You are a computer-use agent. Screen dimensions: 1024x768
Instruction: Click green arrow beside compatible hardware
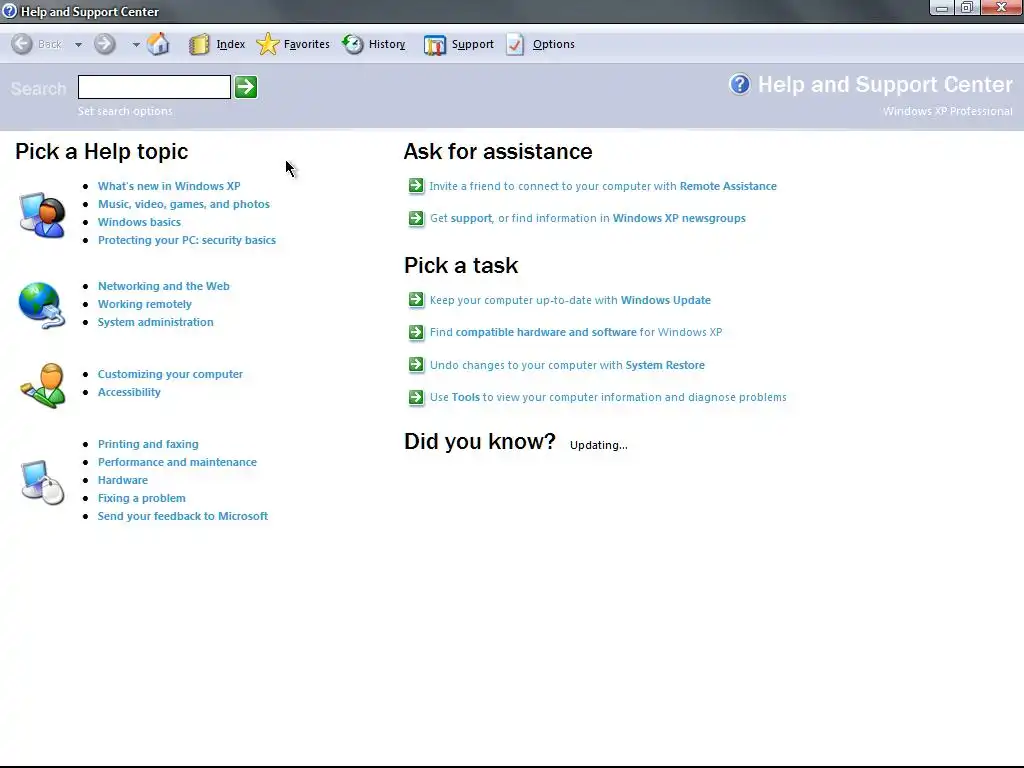point(416,332)
